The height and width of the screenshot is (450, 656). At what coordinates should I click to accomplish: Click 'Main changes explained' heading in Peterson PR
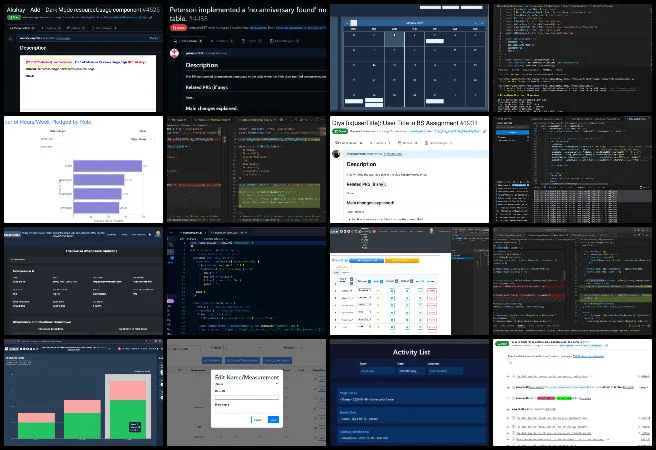pos(211,108)
